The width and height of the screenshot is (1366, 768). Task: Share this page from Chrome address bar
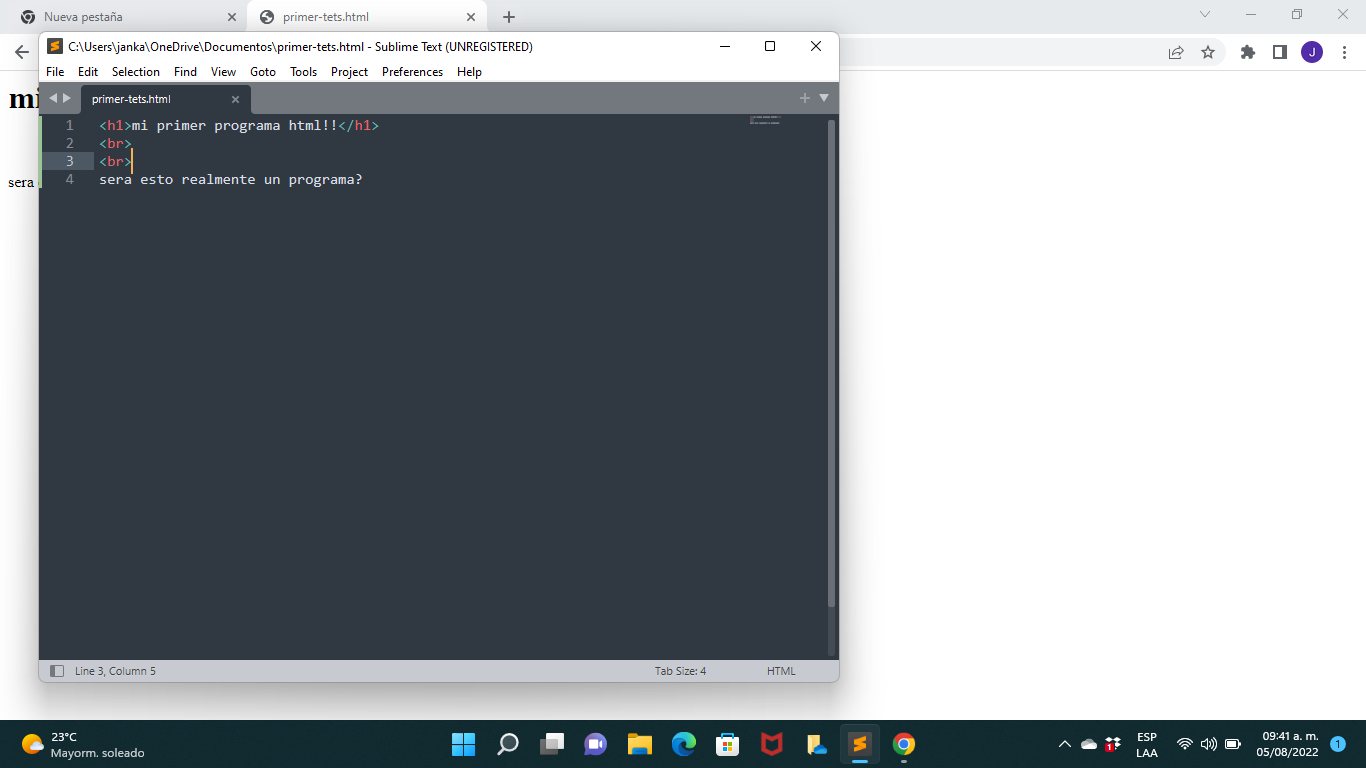click(1176, 52)
